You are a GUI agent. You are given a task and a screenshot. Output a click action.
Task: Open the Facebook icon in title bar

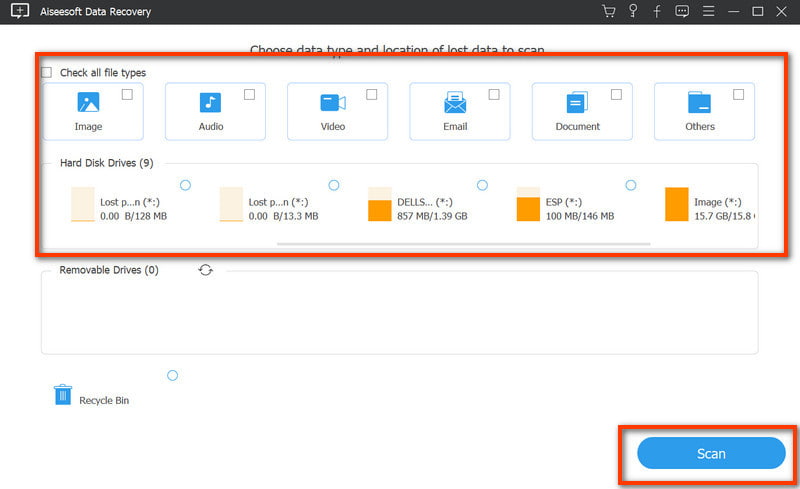point(657,11)
